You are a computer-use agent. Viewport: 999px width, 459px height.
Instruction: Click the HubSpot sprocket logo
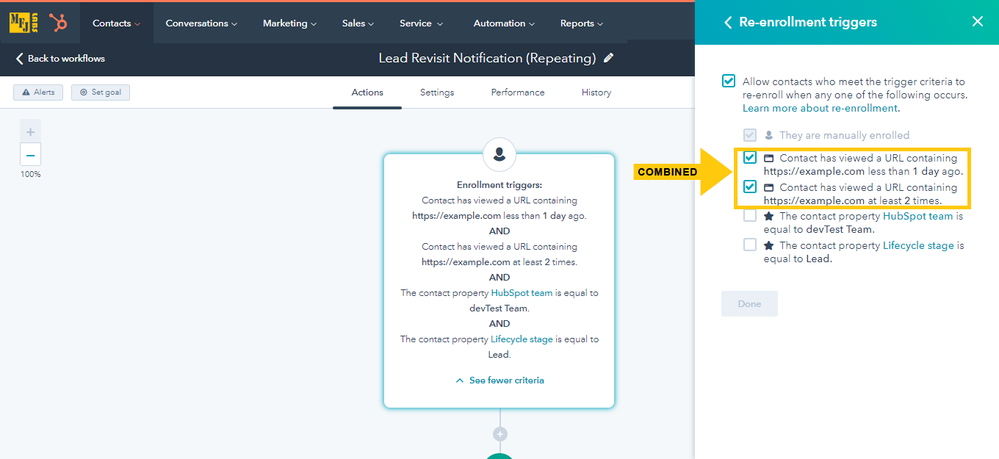[60, 23]
